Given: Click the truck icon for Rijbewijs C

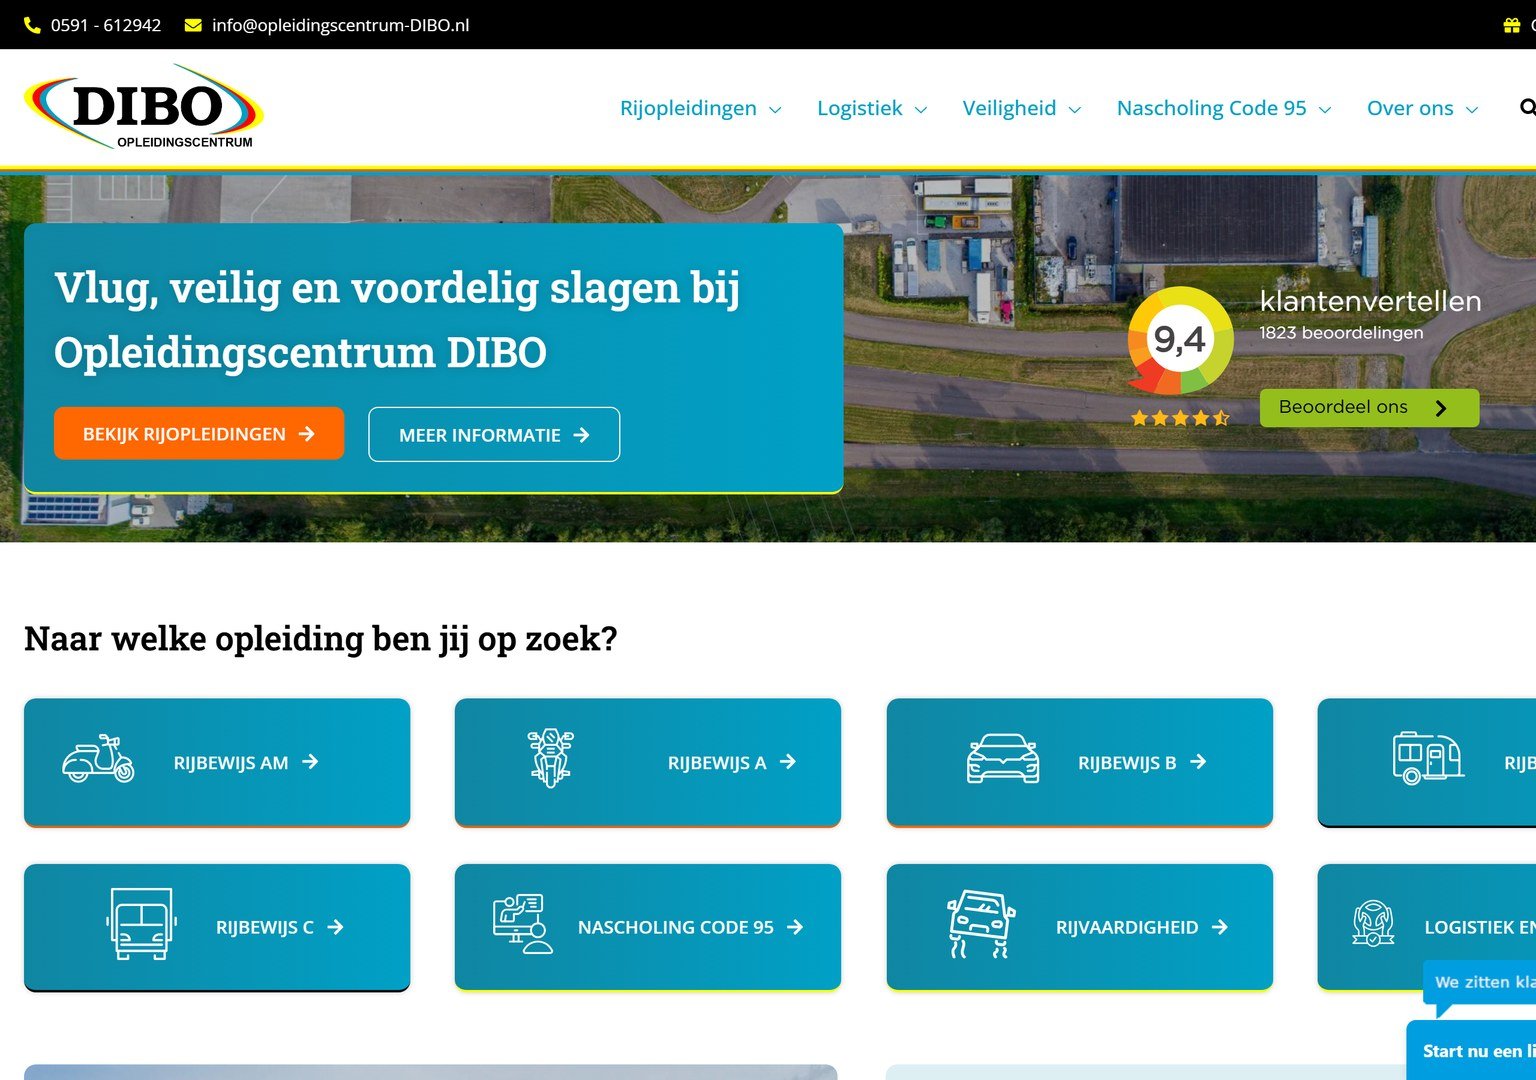Looking at the screenshot, I should [141, 924].
